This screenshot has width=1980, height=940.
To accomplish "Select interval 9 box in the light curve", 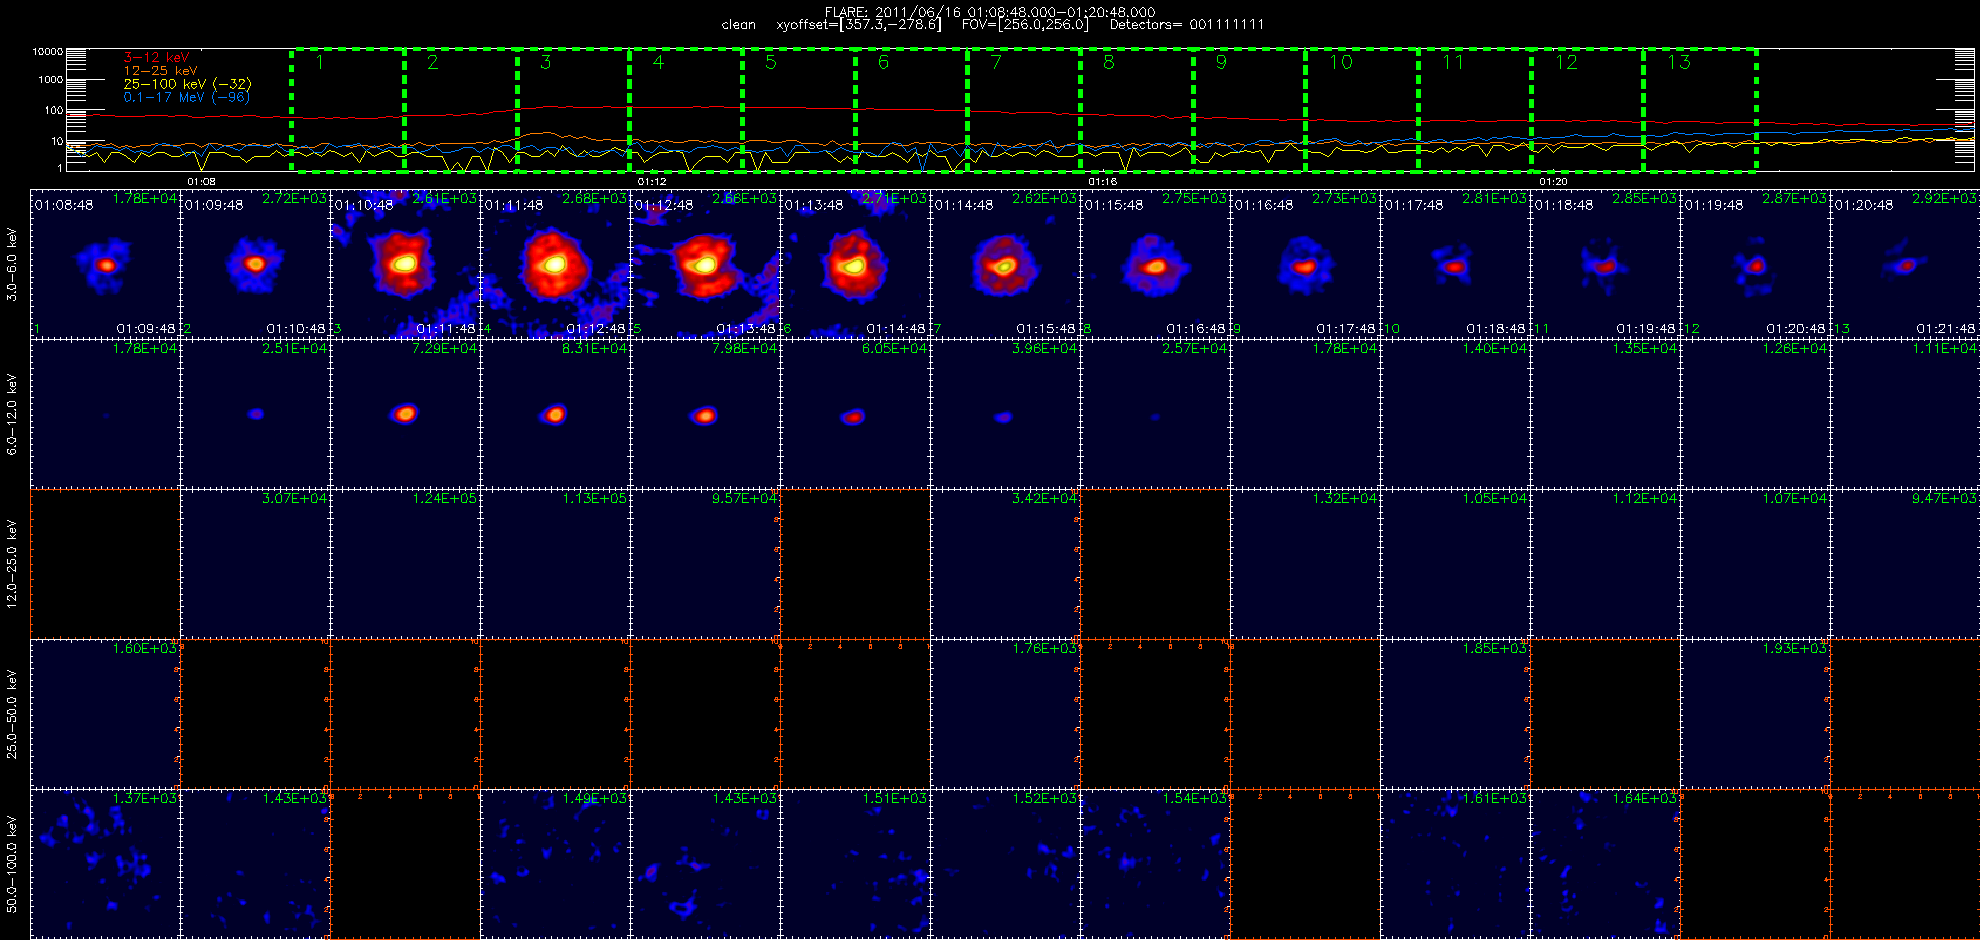I will point(1250,110).
